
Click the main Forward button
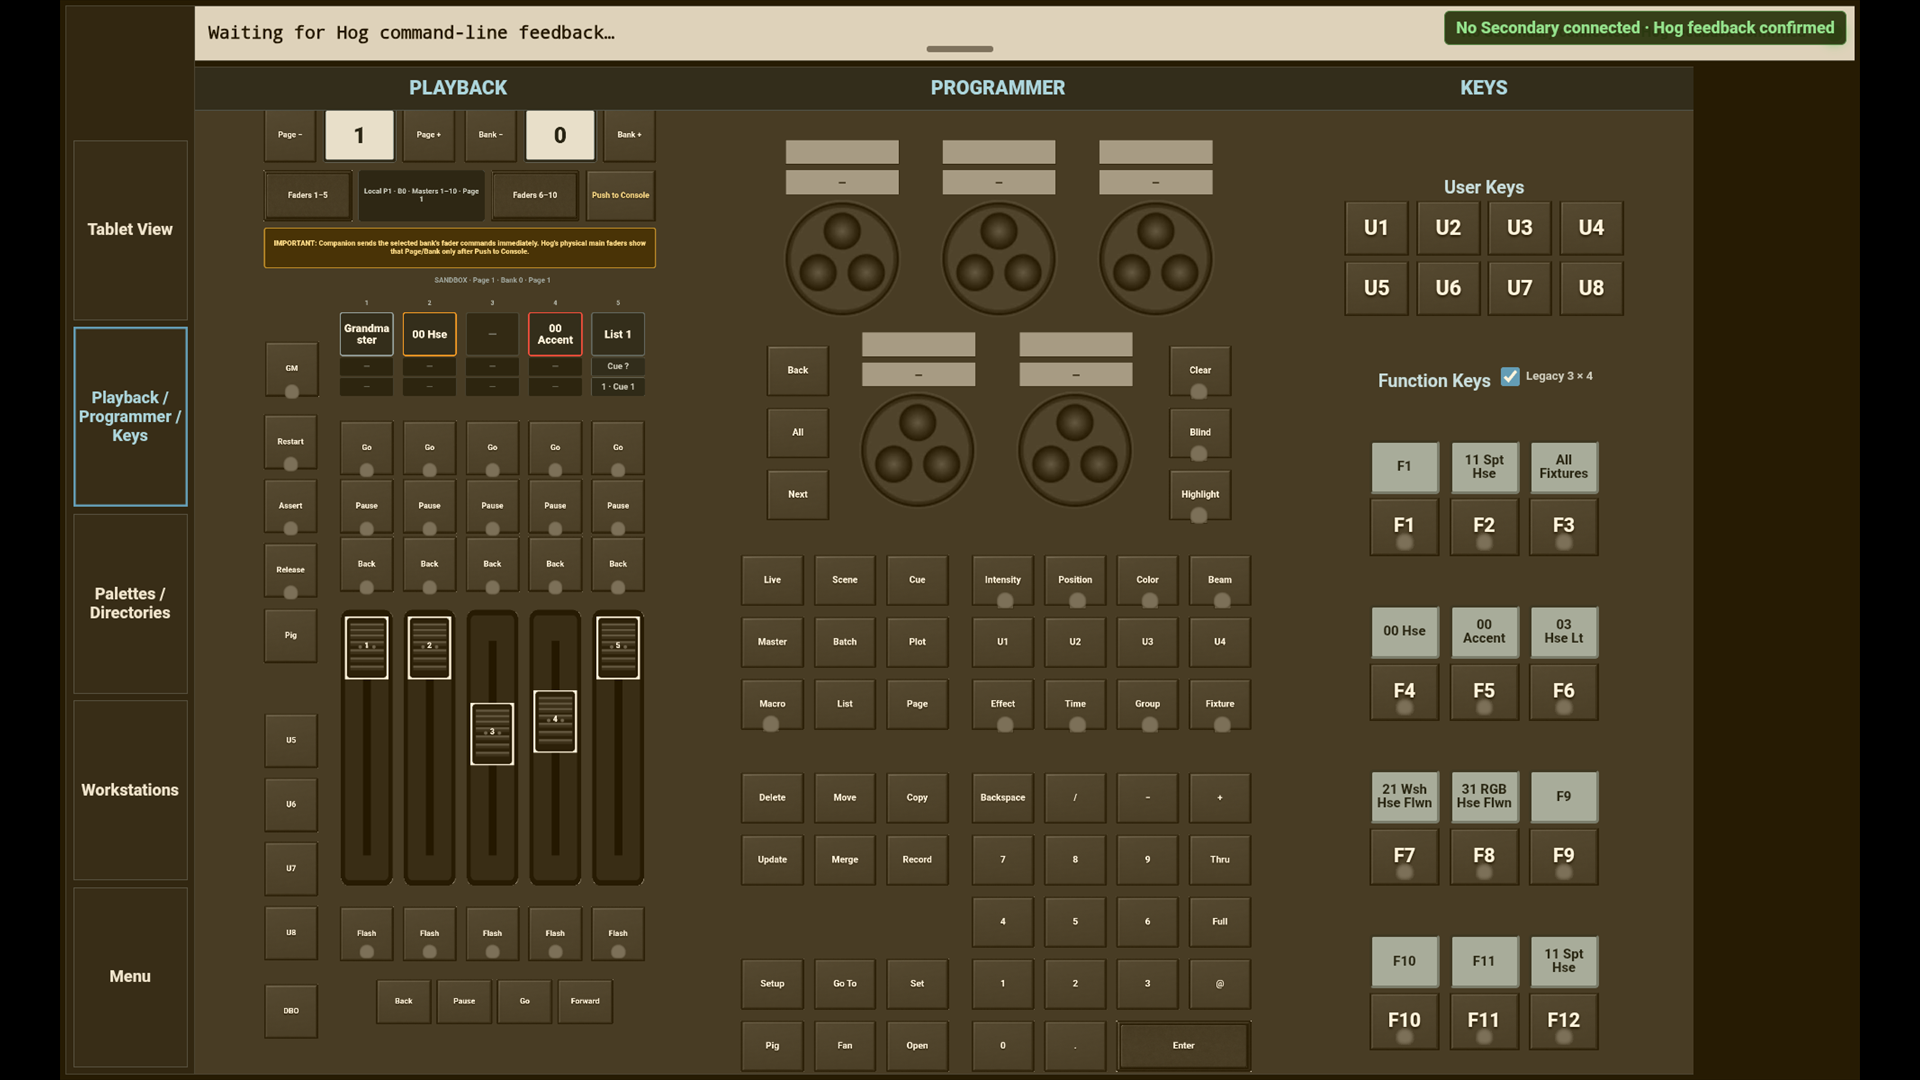click(x=585, y=1001)
